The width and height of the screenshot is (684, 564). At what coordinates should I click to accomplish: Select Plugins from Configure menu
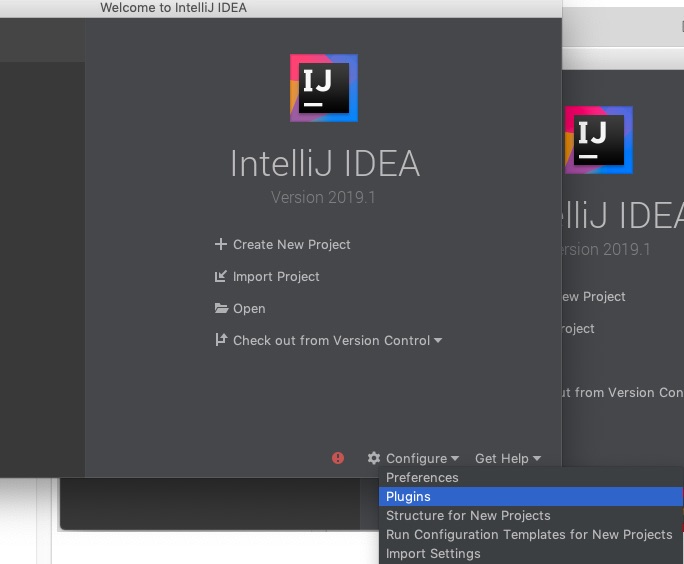(x=530, y=496)
